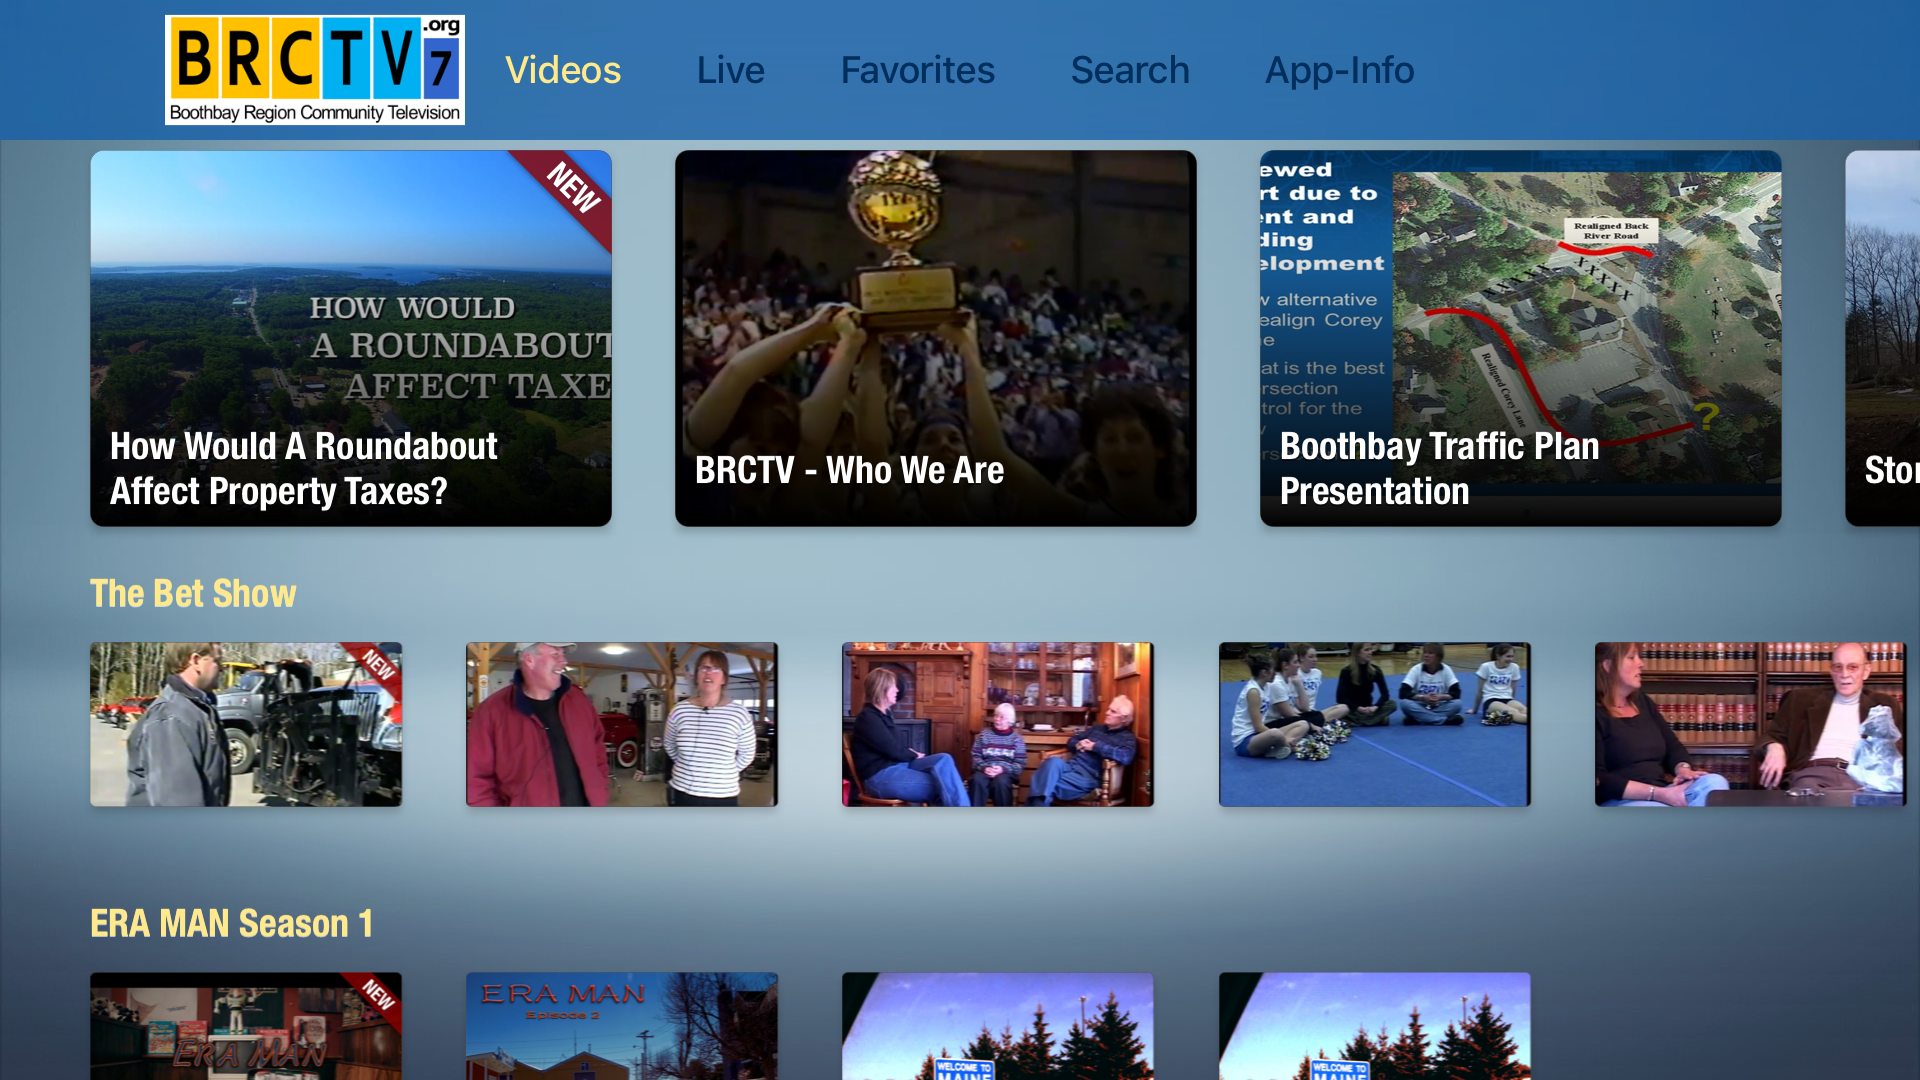
Task: Open BRCTV - Who We Are video
Action: coord(936,338)
